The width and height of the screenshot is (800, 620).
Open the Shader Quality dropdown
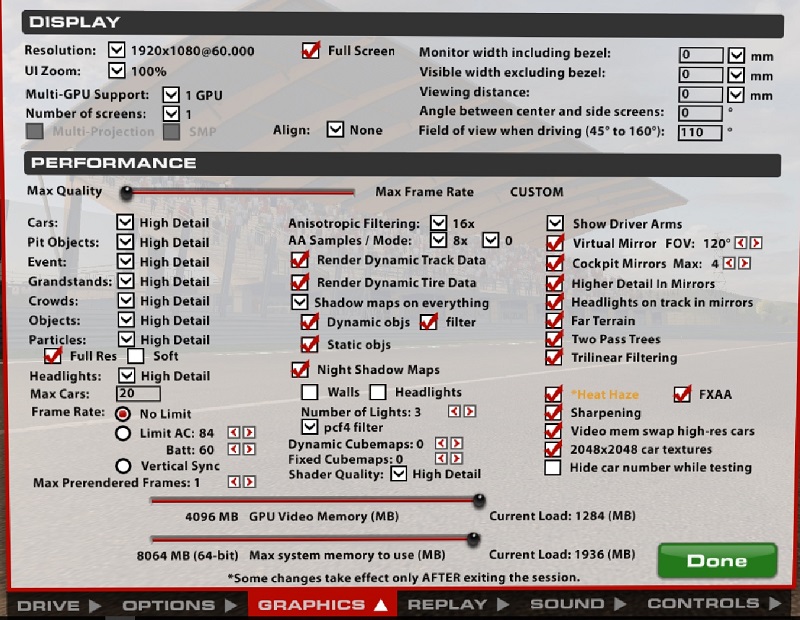point(398,474)
